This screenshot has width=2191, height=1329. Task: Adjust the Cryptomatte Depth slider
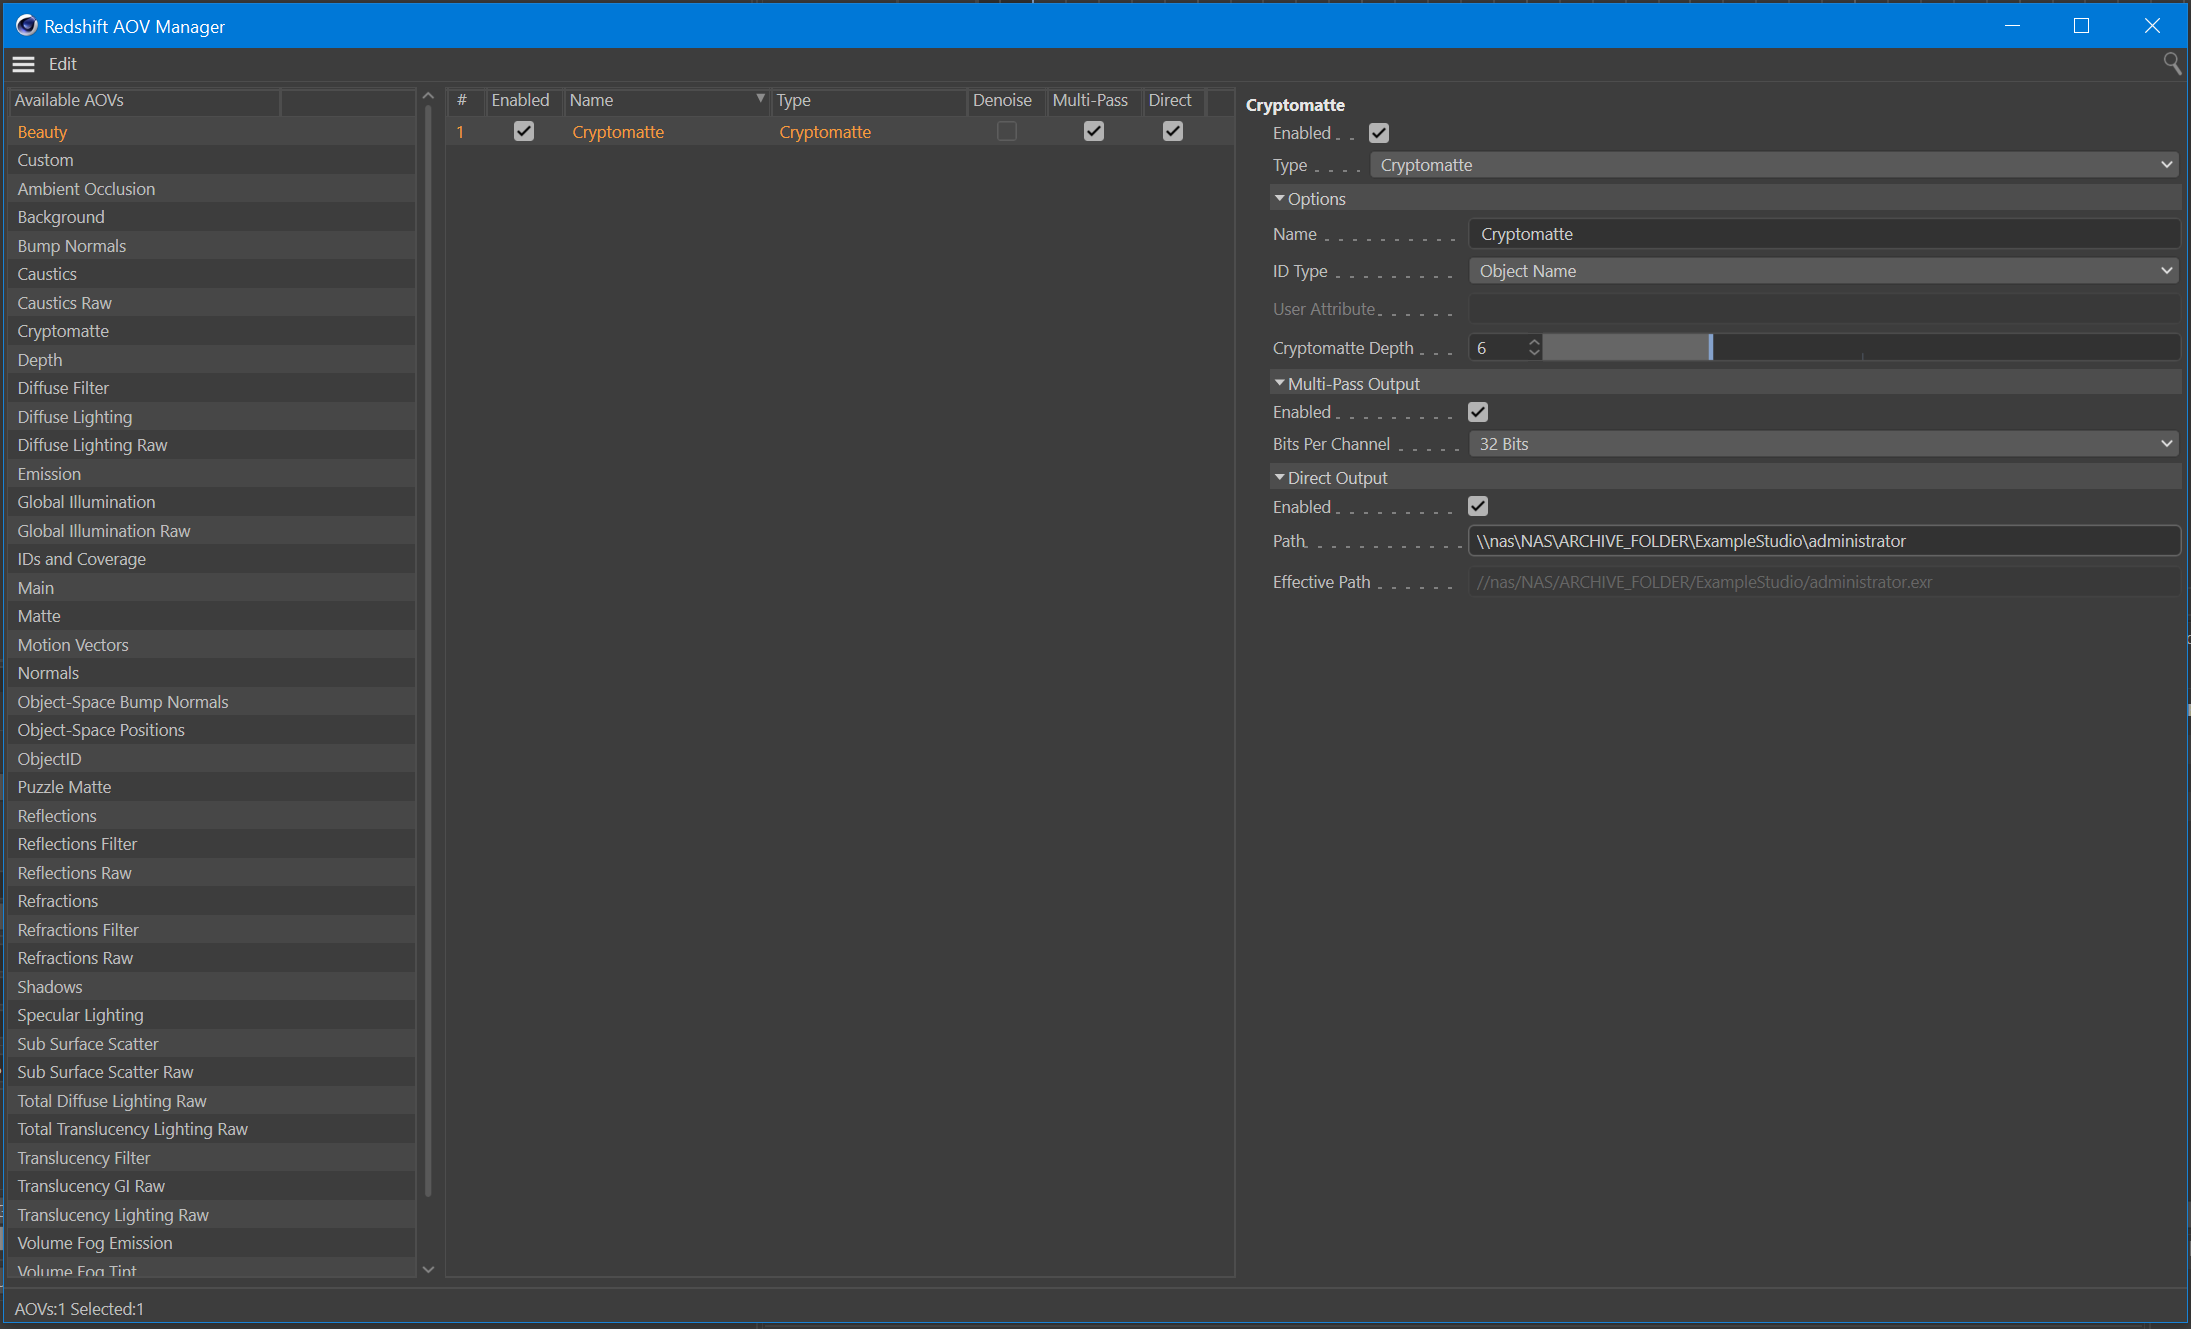click(1860, 348)
